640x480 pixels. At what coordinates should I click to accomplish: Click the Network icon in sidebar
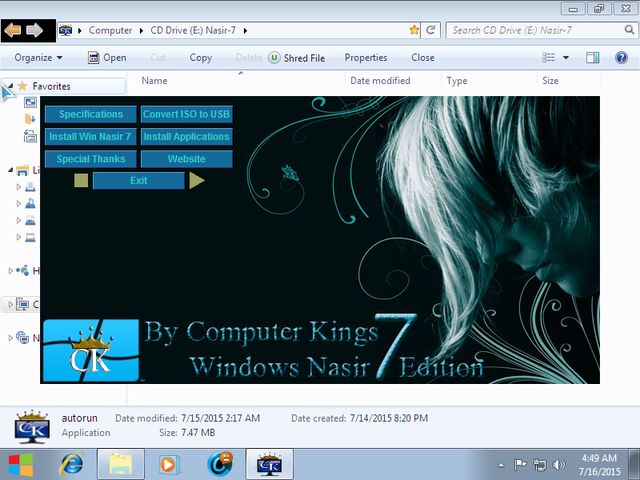coord(23,338)
